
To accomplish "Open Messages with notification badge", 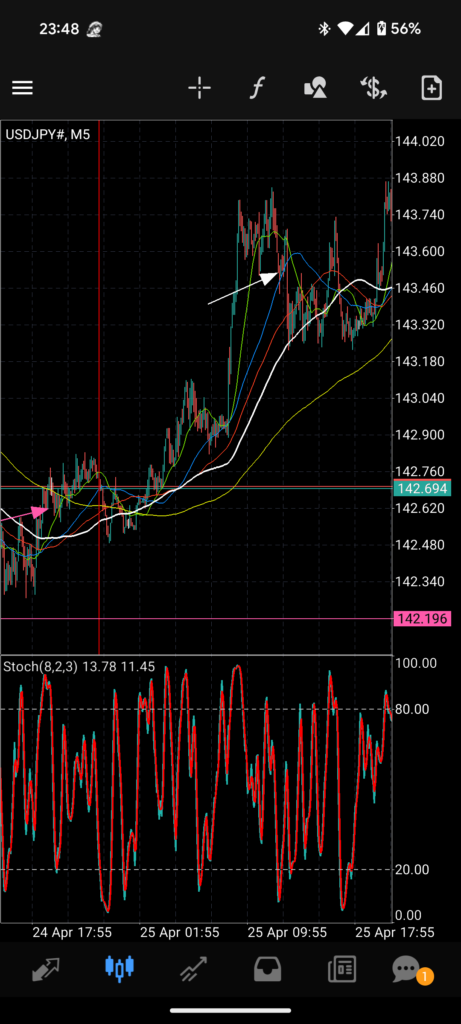I will 408,970.
